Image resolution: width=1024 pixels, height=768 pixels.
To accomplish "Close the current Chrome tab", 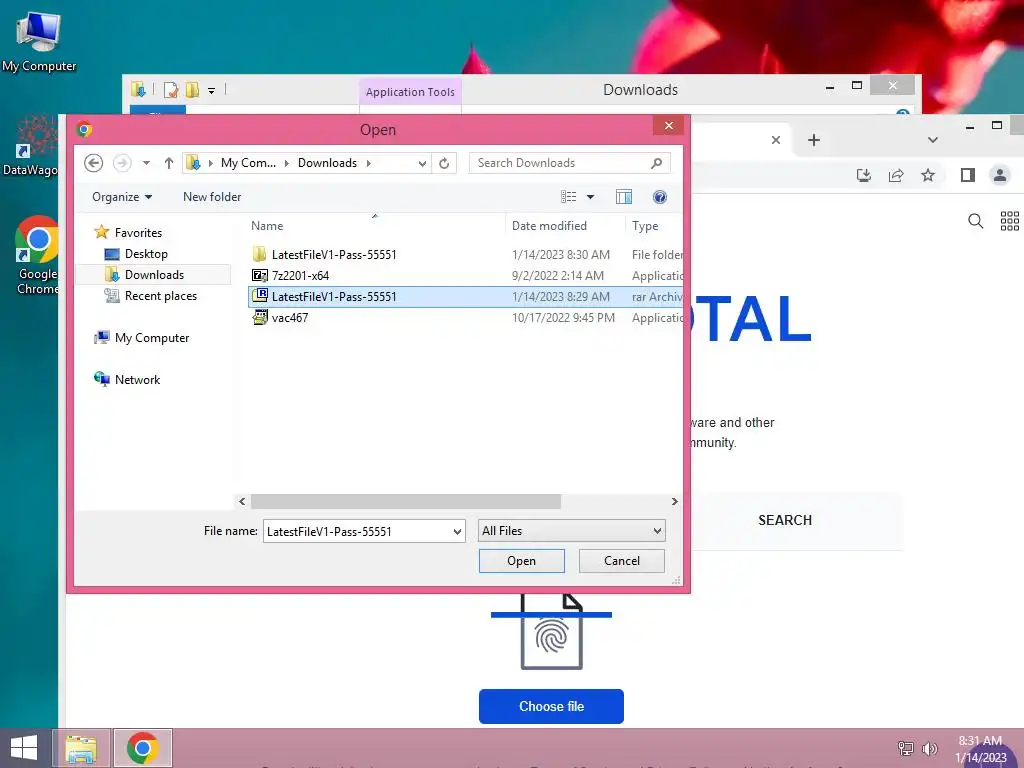I will pyautogui.click(x=776, y=140).
